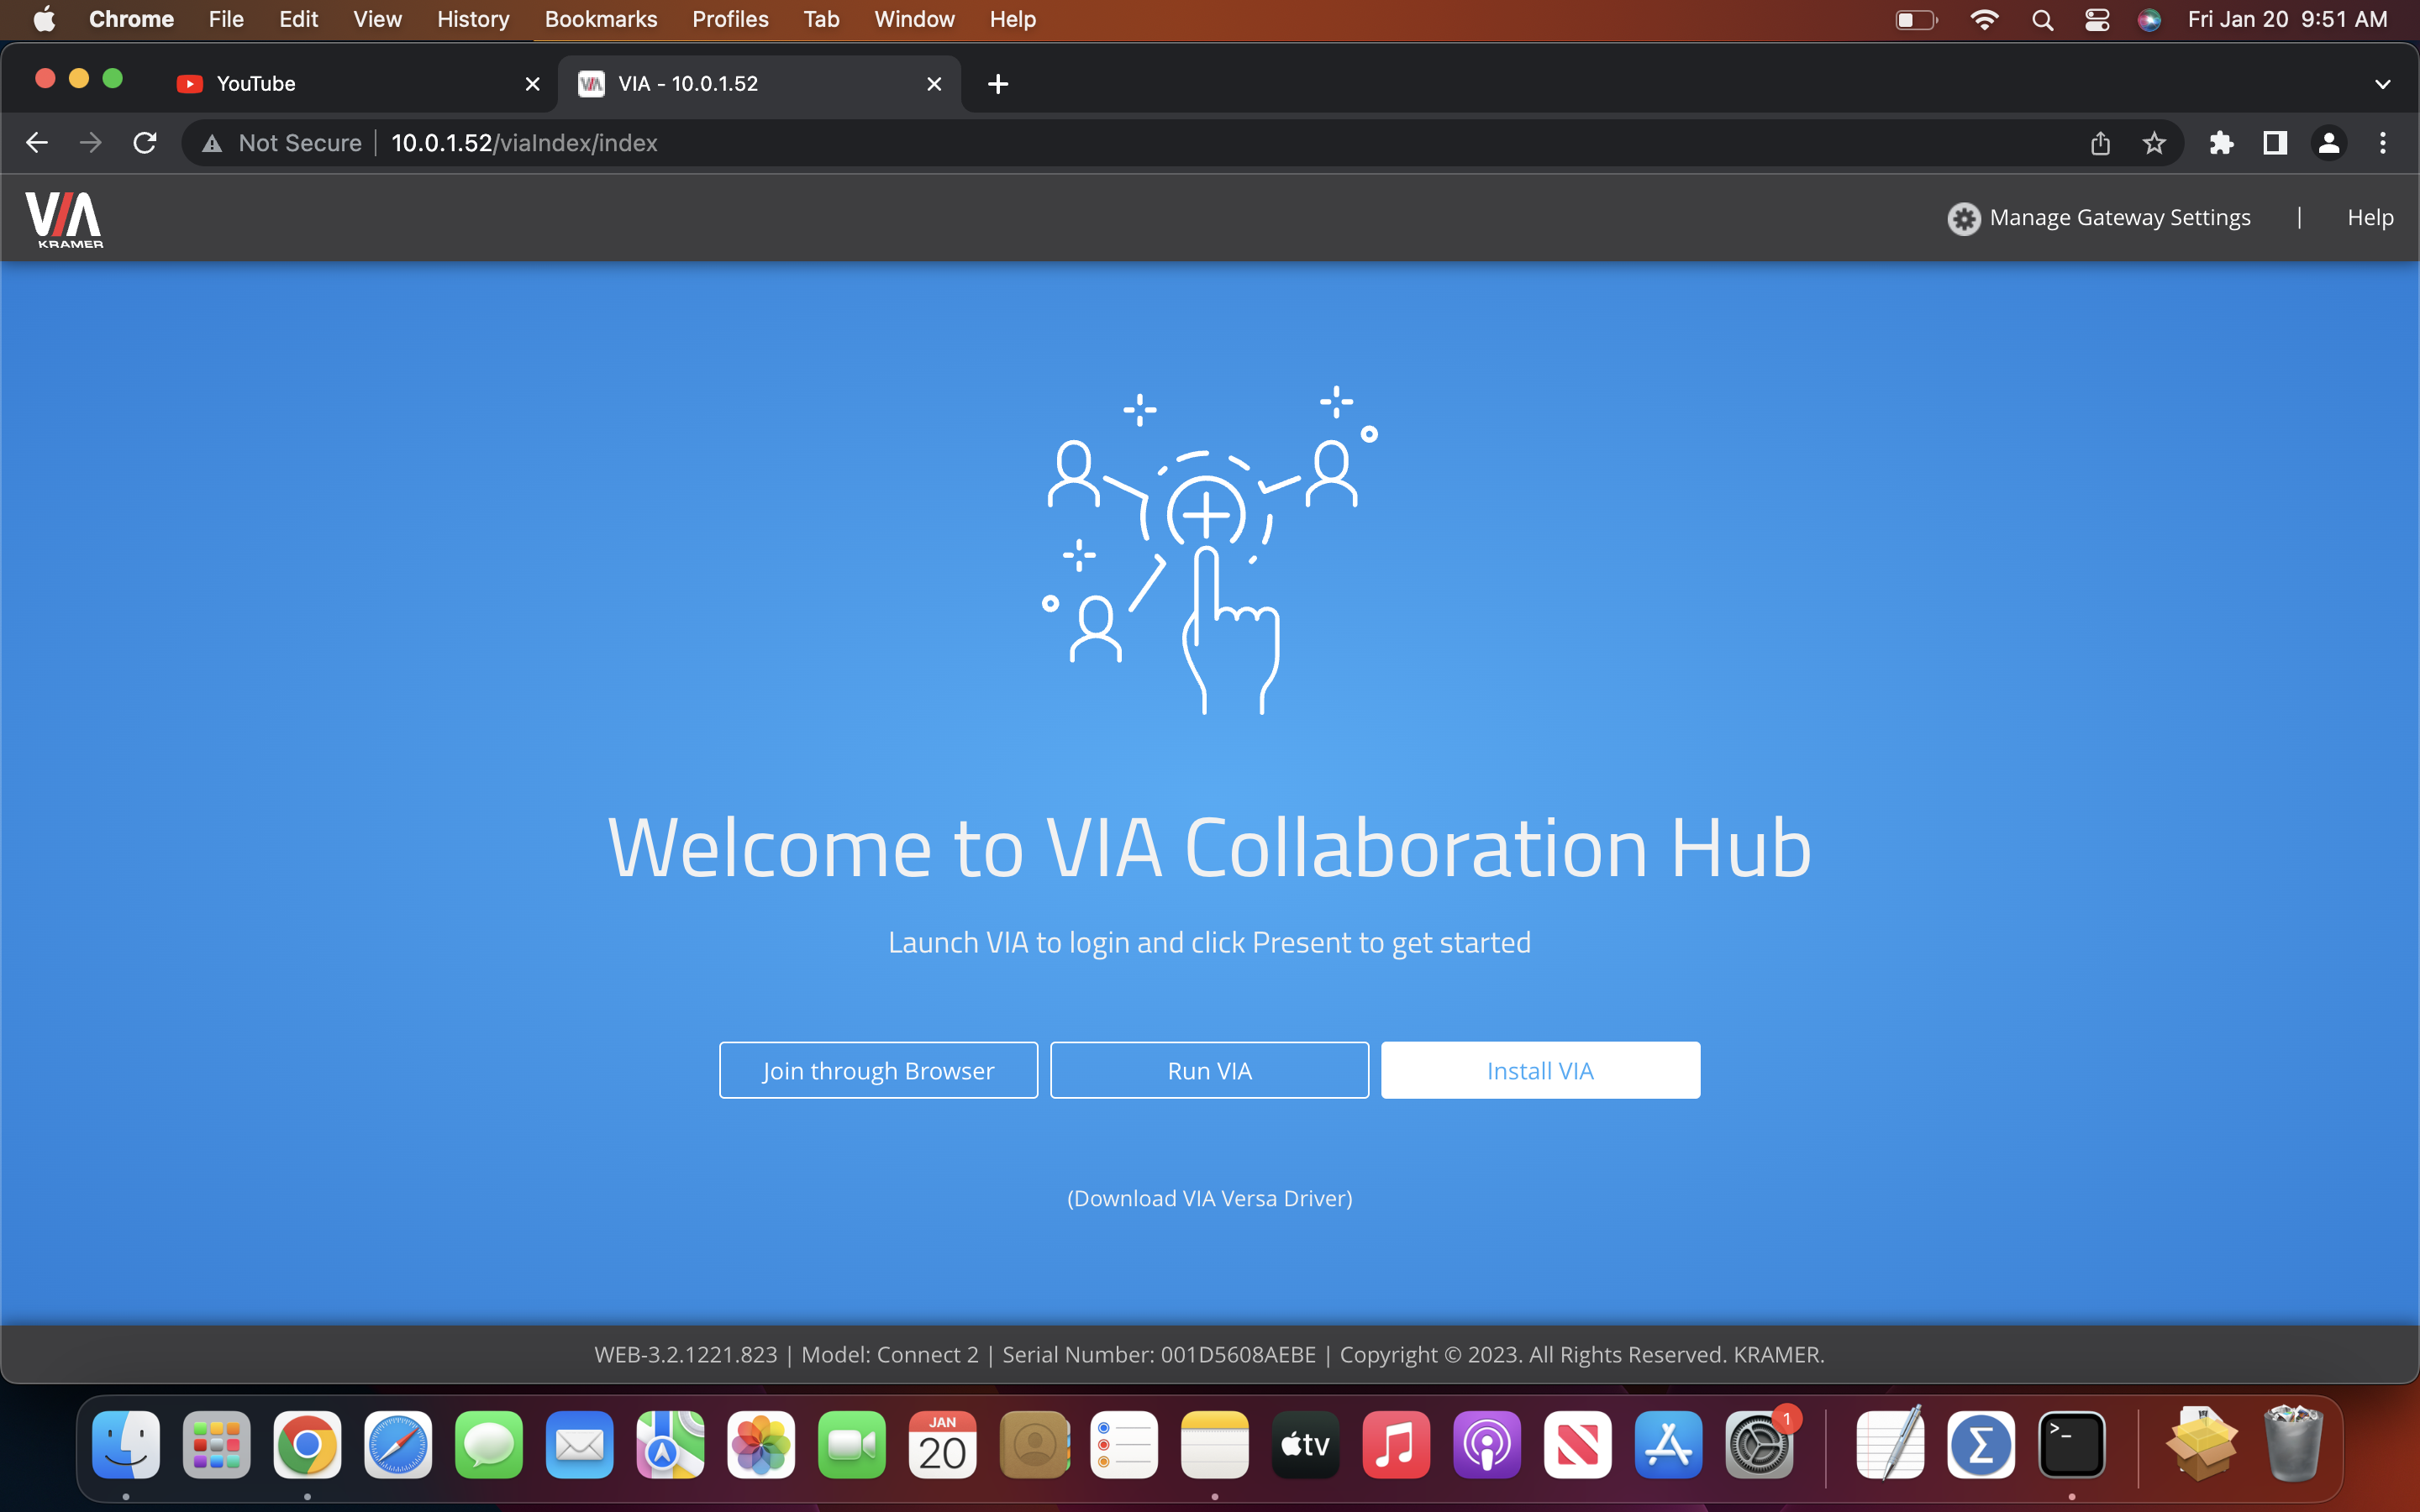
Task: Open Finder from the dock
Action: pos(126,1444)
